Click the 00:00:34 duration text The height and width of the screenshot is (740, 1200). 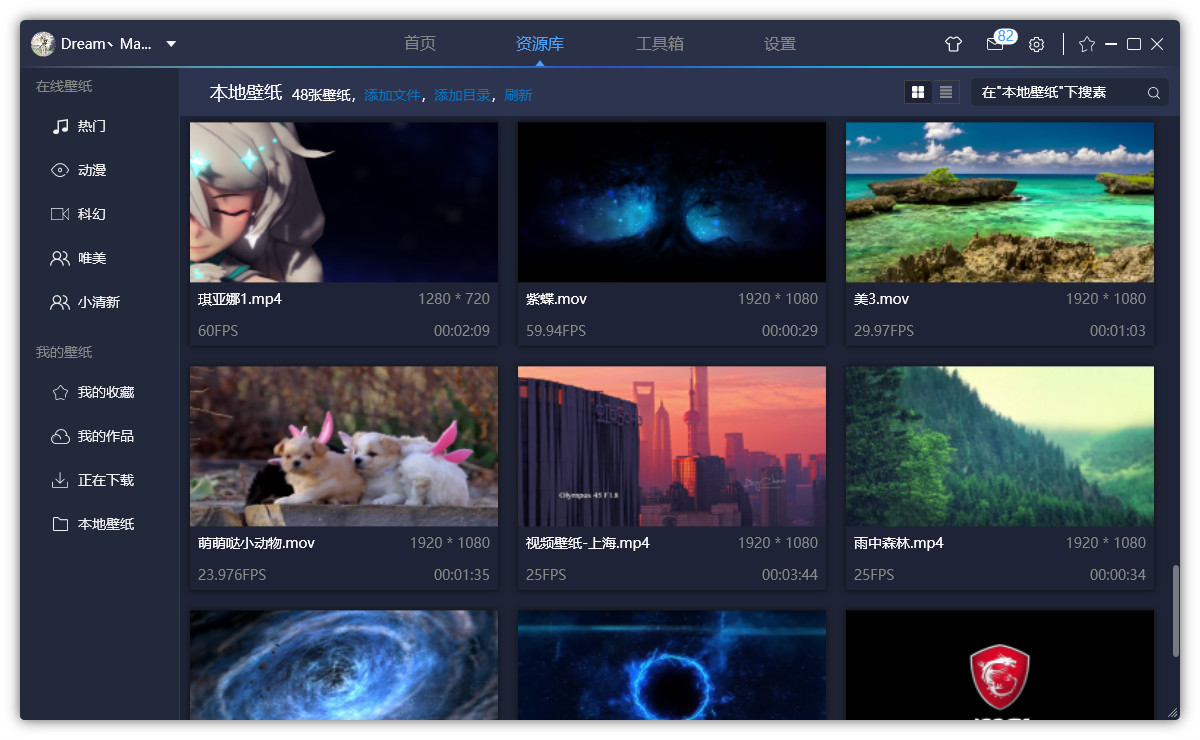[1118, 575]
